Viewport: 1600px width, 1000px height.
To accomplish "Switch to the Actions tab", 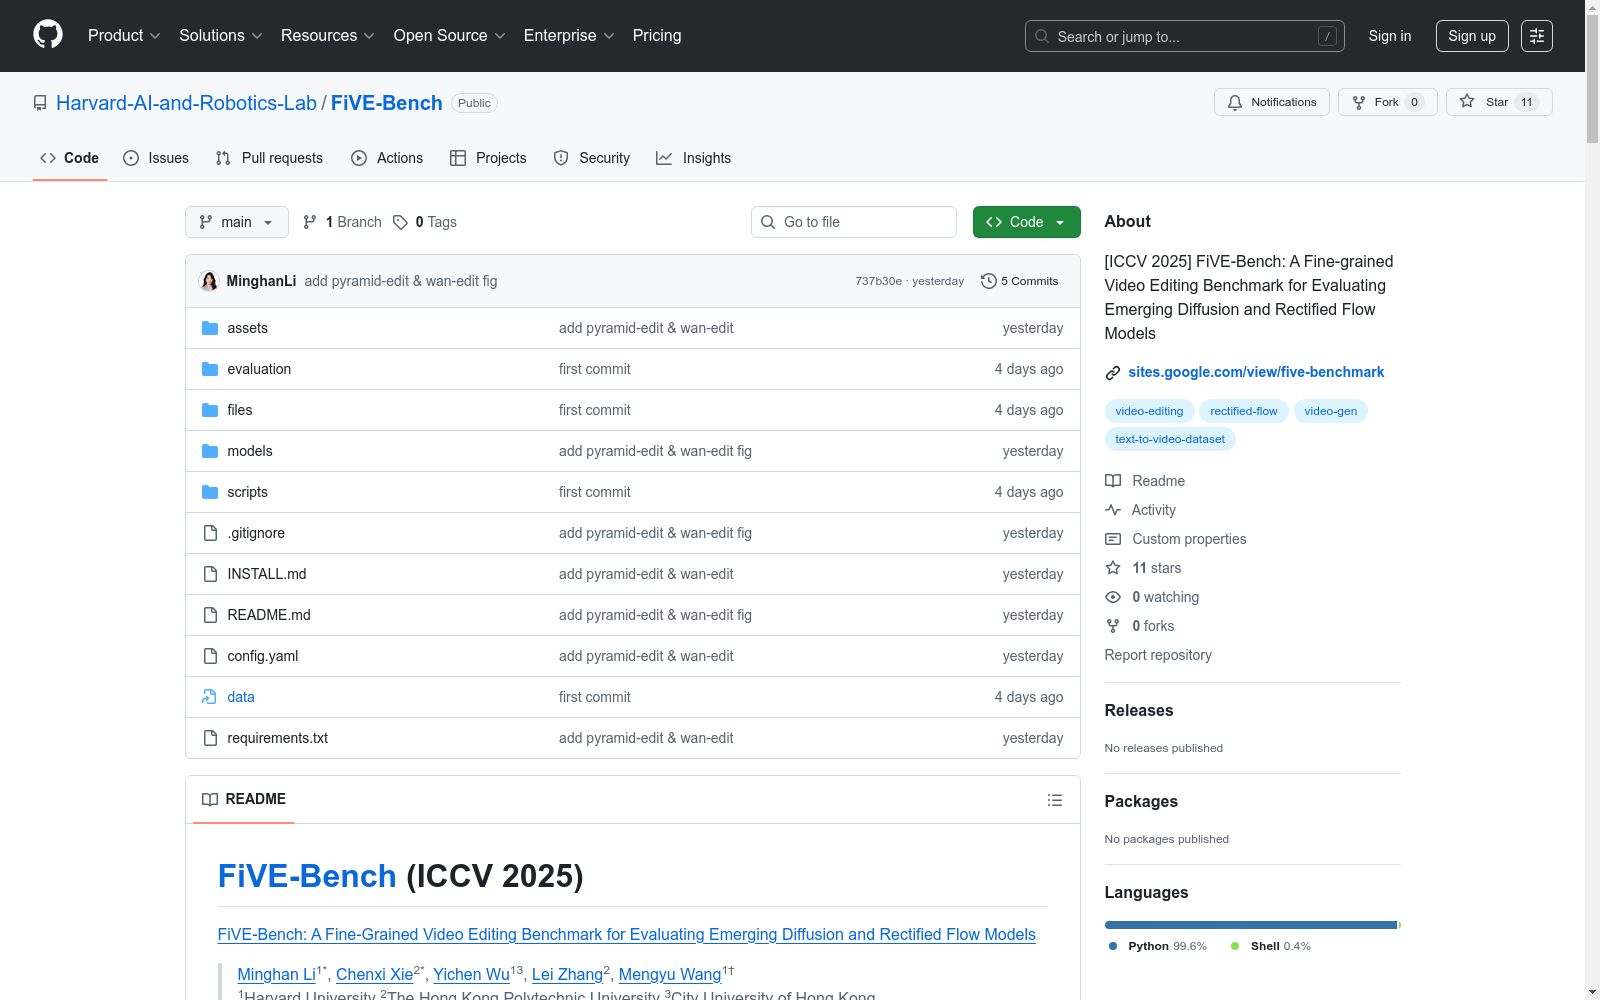I will (387, 158).
